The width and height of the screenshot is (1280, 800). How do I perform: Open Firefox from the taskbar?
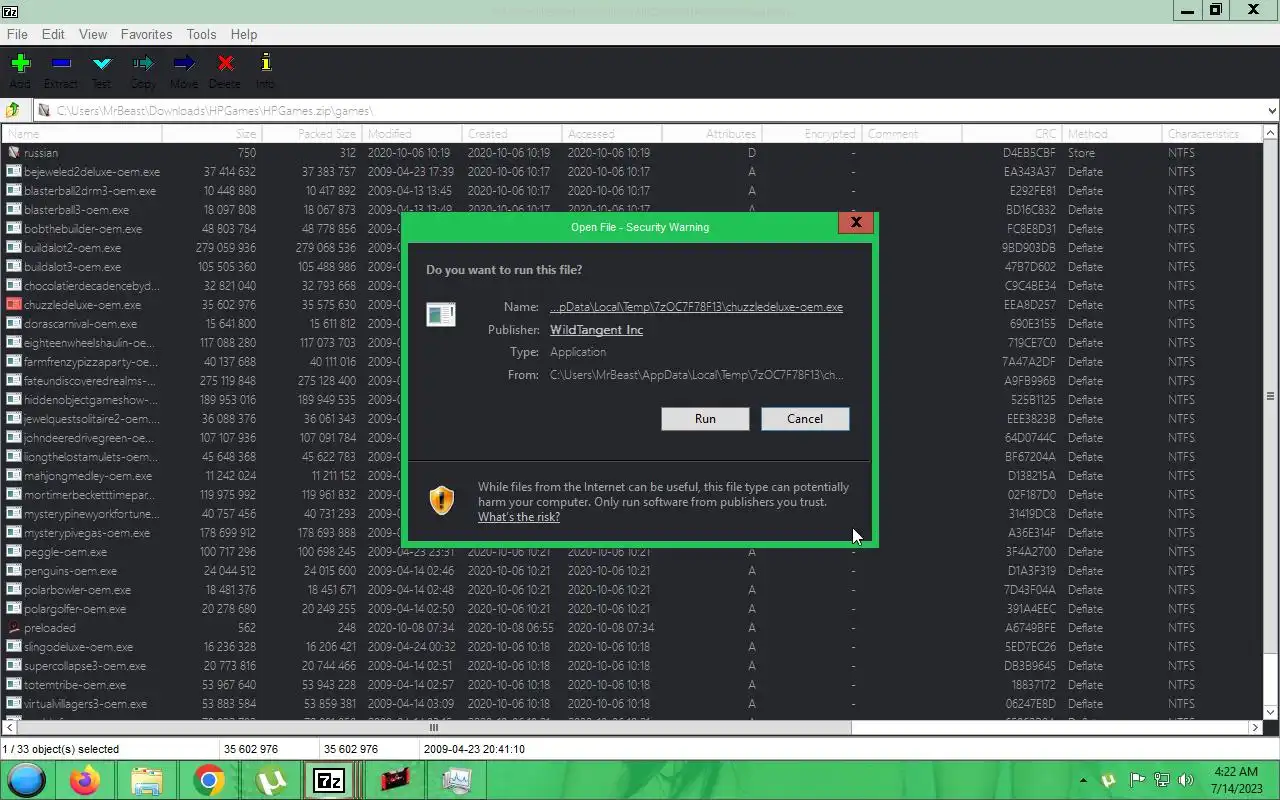pyautogui.click(x=85, y=780)
